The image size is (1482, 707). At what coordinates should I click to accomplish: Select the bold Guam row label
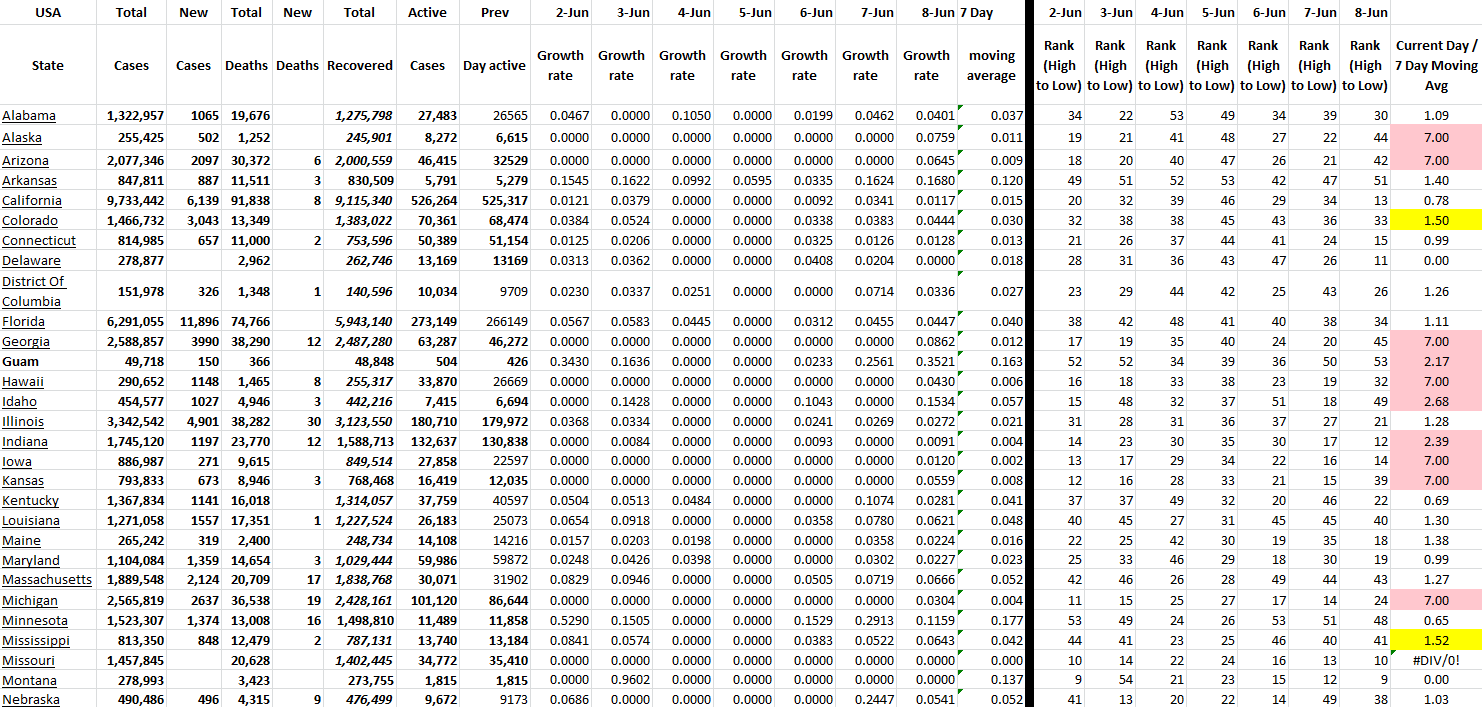tap(21, 361)
